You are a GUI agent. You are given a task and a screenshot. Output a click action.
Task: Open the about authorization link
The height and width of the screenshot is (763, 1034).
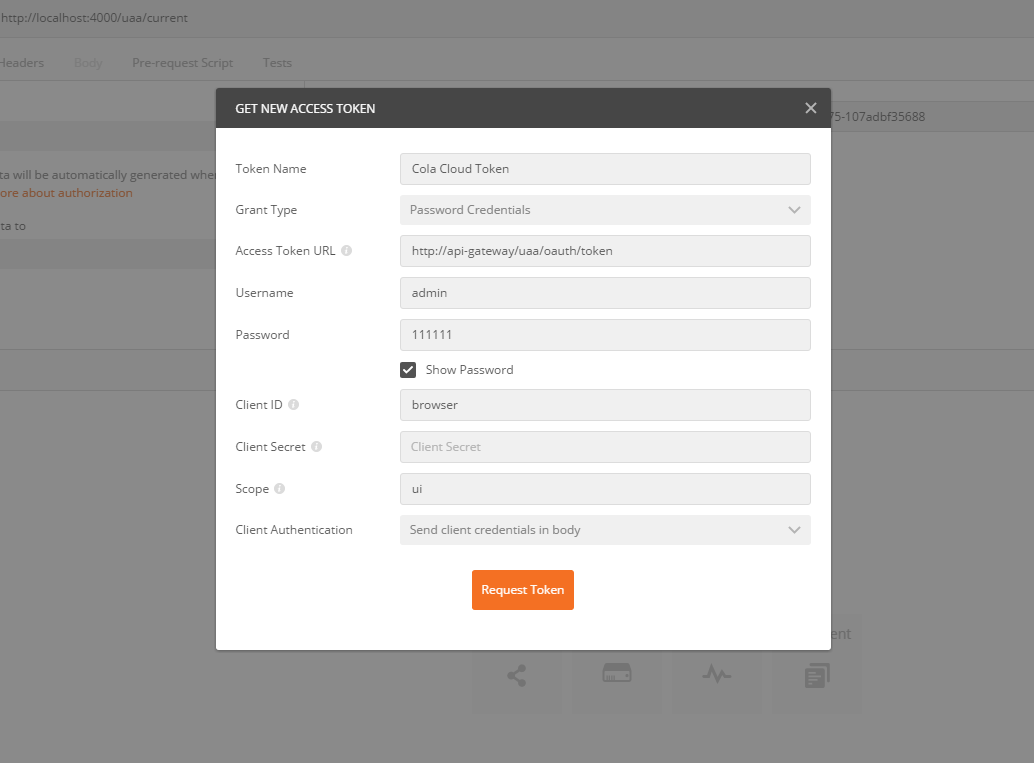pyautogui.click(x=66, y=193)
